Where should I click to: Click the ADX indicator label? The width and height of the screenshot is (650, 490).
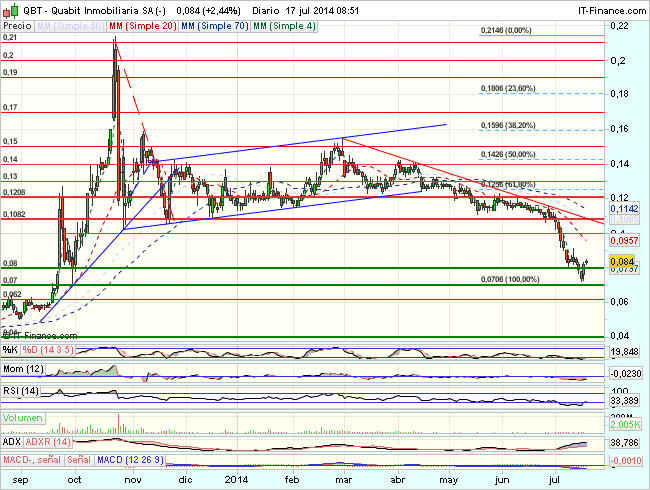point(13,441)
